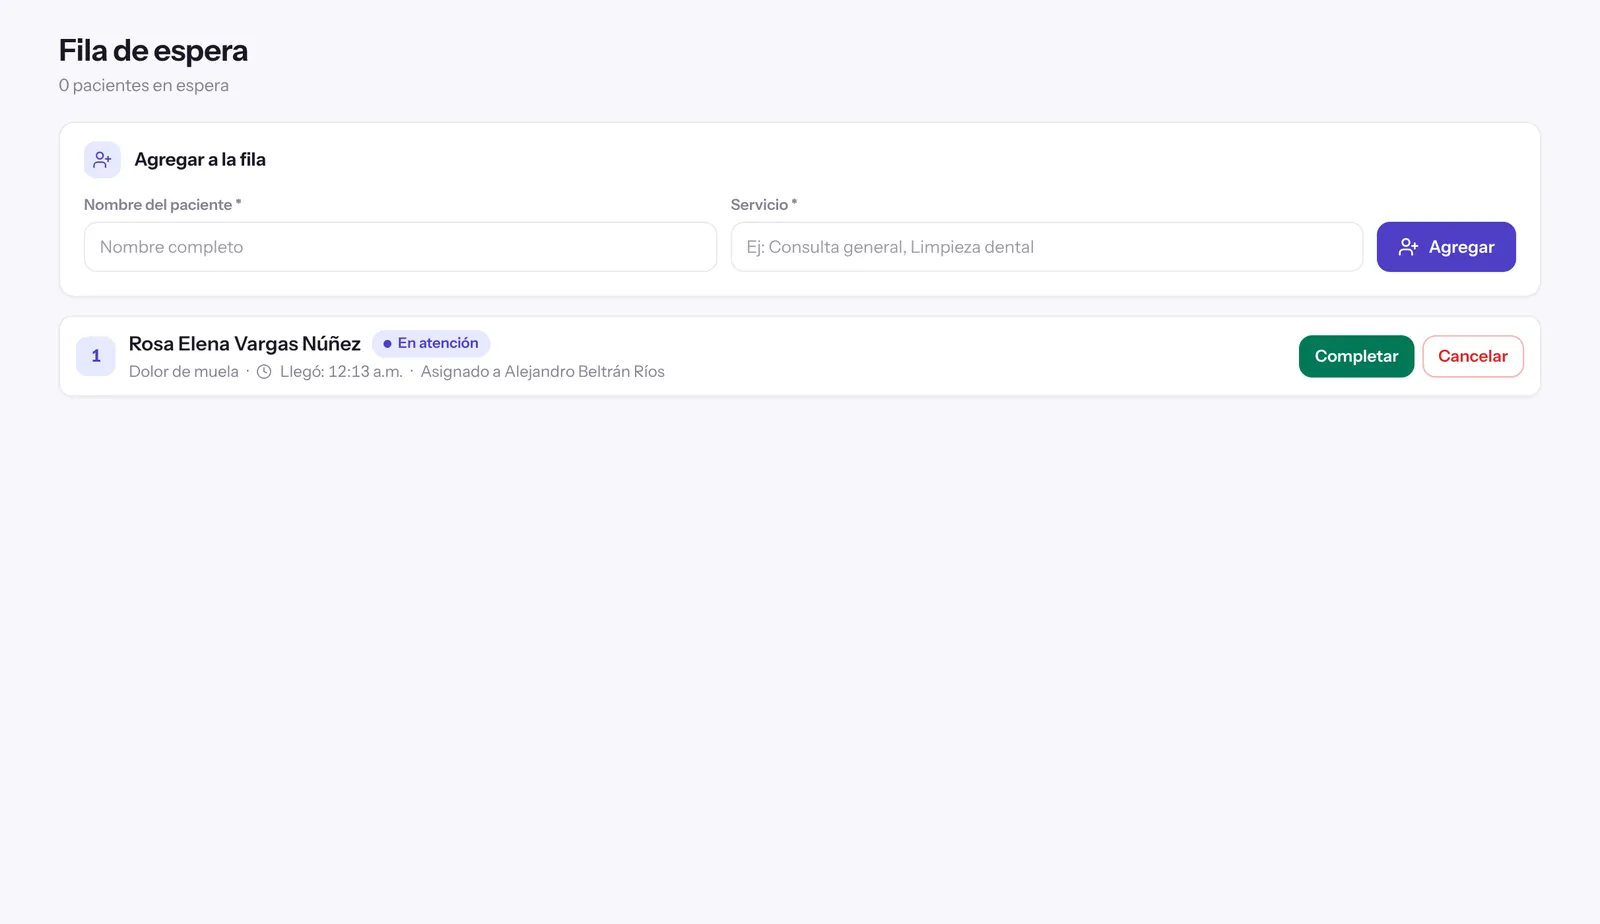Viewport: 1600px width, 924px height.
Task: Click the clock icon next to Llegó time
Action: (x=264, y=372)
